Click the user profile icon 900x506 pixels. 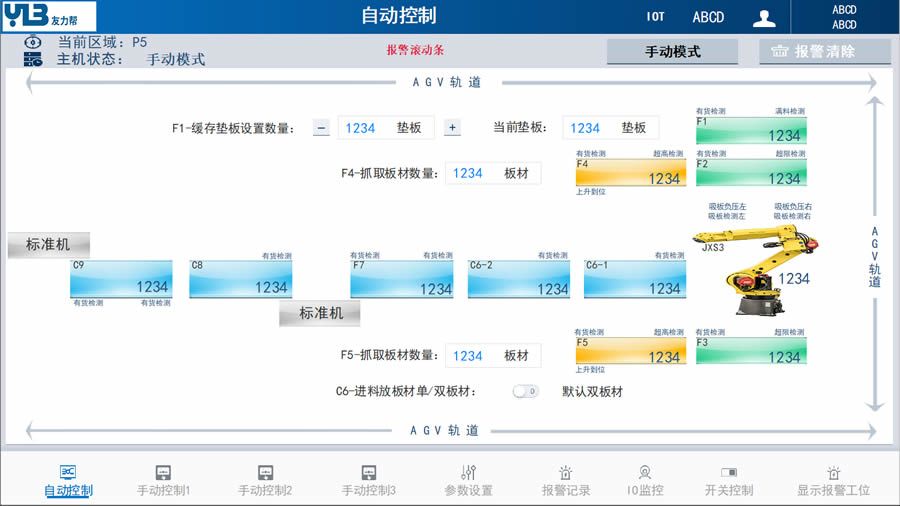pyautogui.click(x=764, y=18)
